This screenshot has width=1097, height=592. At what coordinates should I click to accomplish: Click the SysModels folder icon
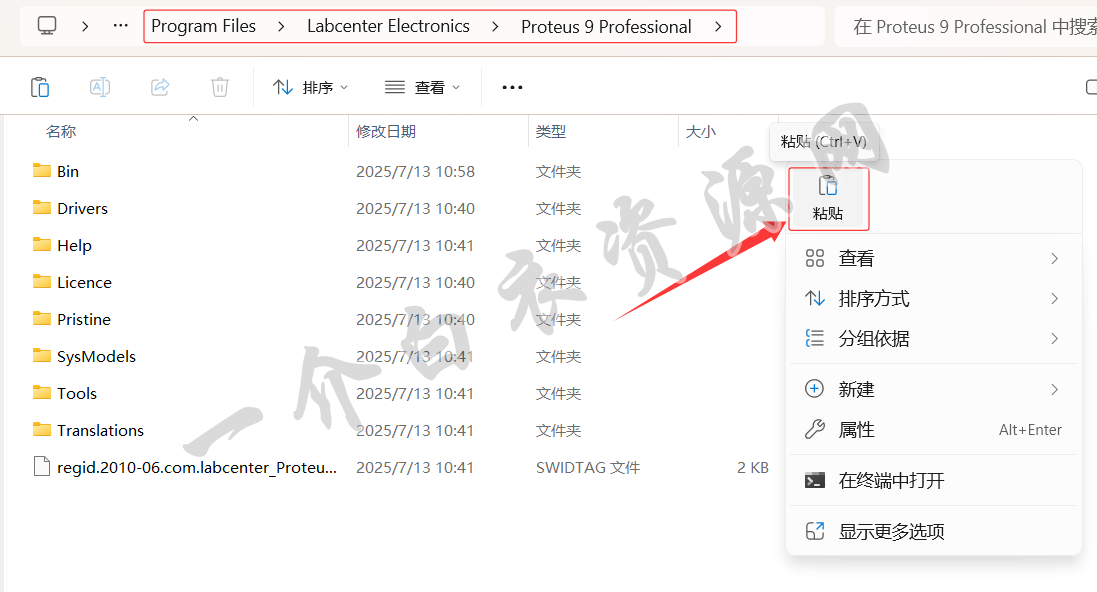[42, 355]
